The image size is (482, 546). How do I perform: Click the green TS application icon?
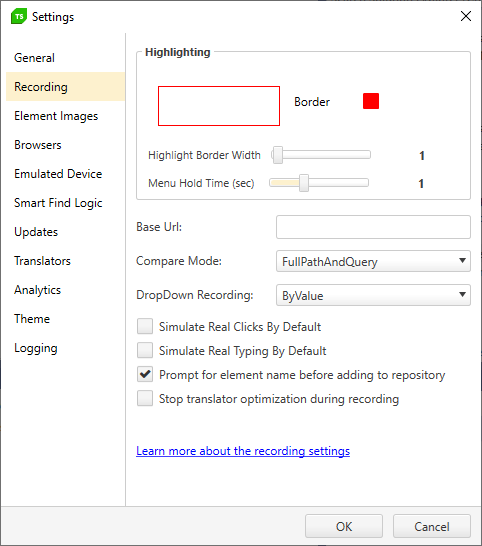tap(19, 16)
